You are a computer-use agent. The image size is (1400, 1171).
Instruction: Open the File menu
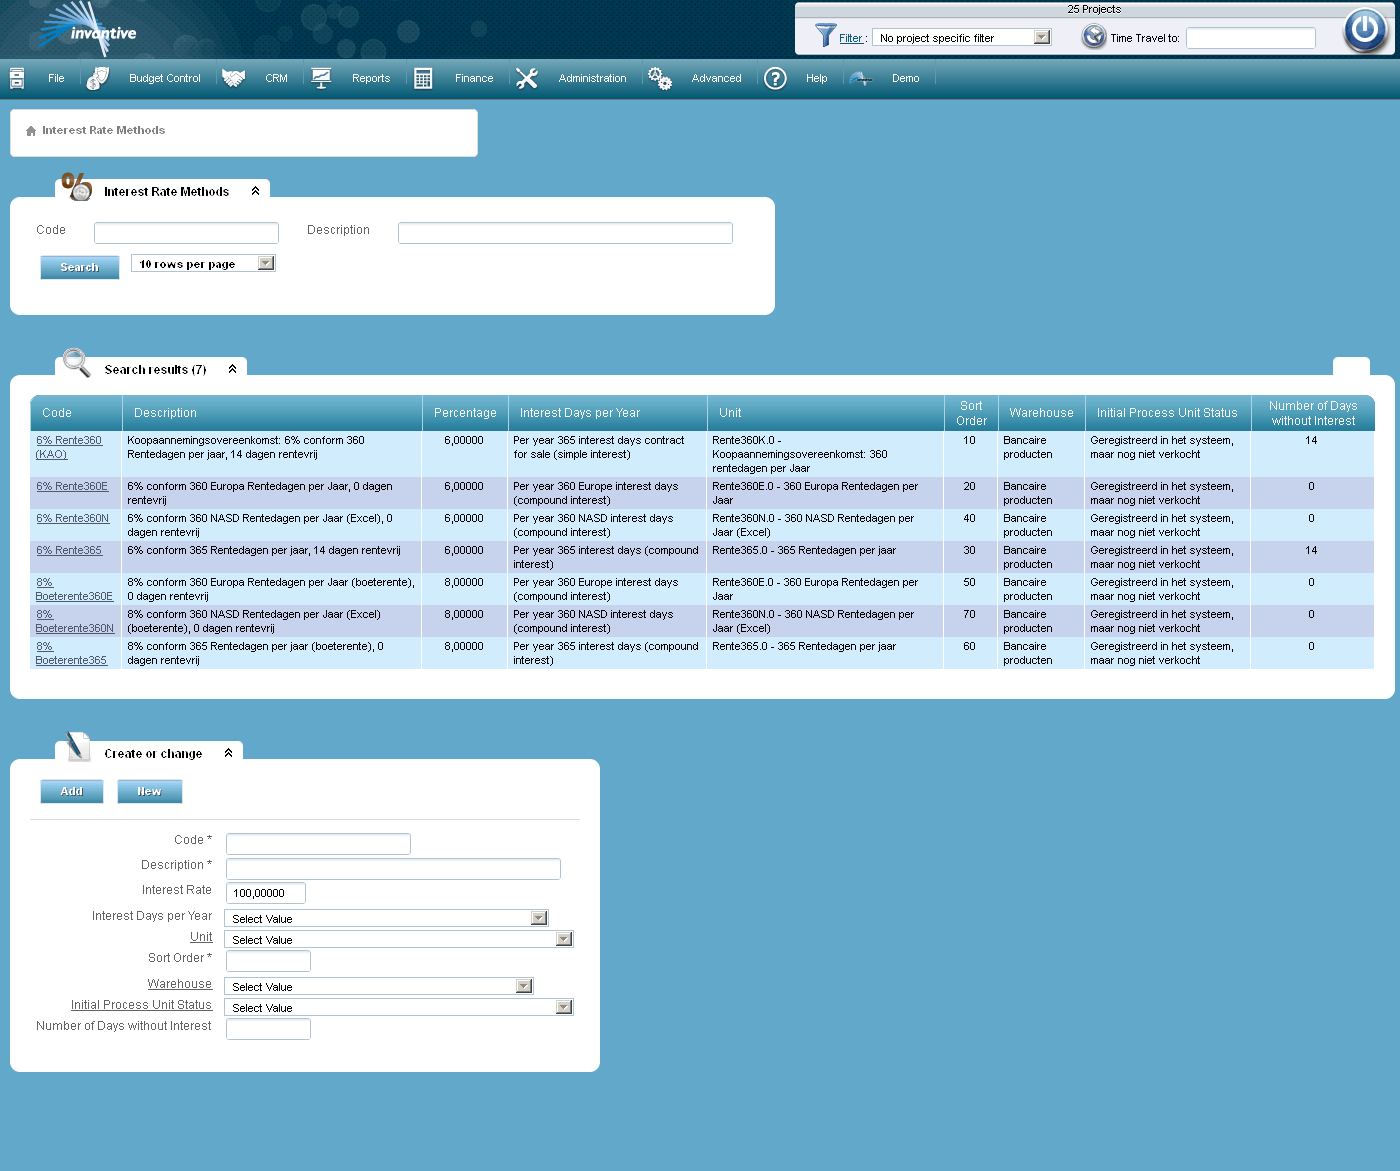point(56,78)
